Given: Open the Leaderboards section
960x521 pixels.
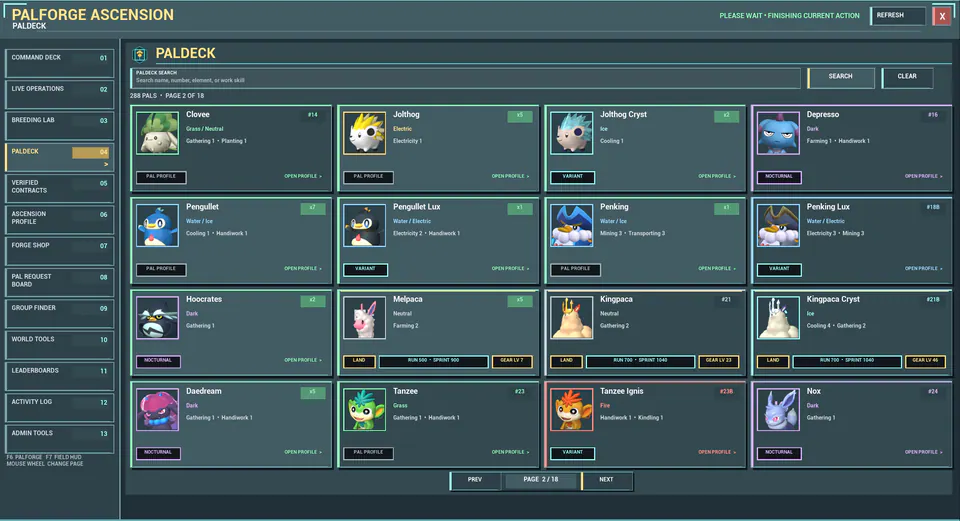Looking at the screenshot, I should point(59,375).
